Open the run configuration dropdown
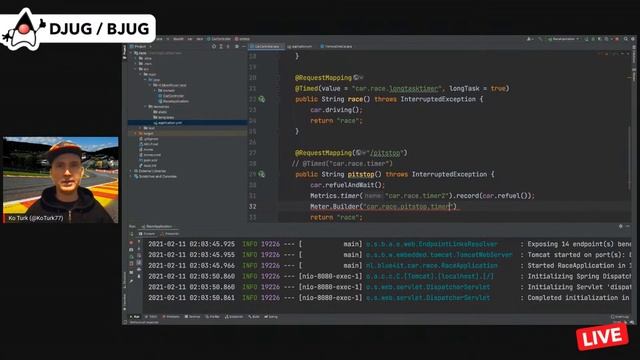Screen dimensions: 640x360 (x=563, y=39)
